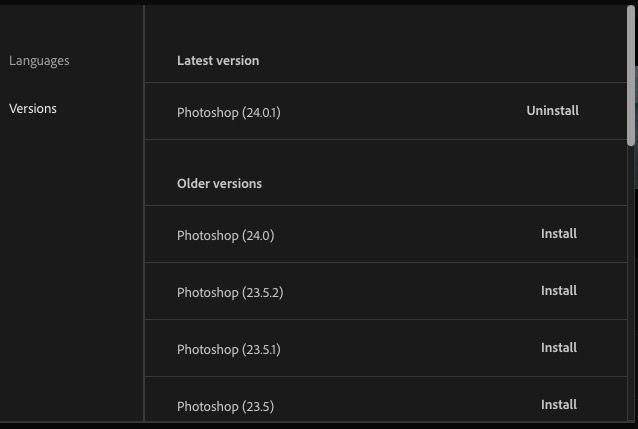Click the Older versions heading
The image size is (638, 429).
coord(219,184)
